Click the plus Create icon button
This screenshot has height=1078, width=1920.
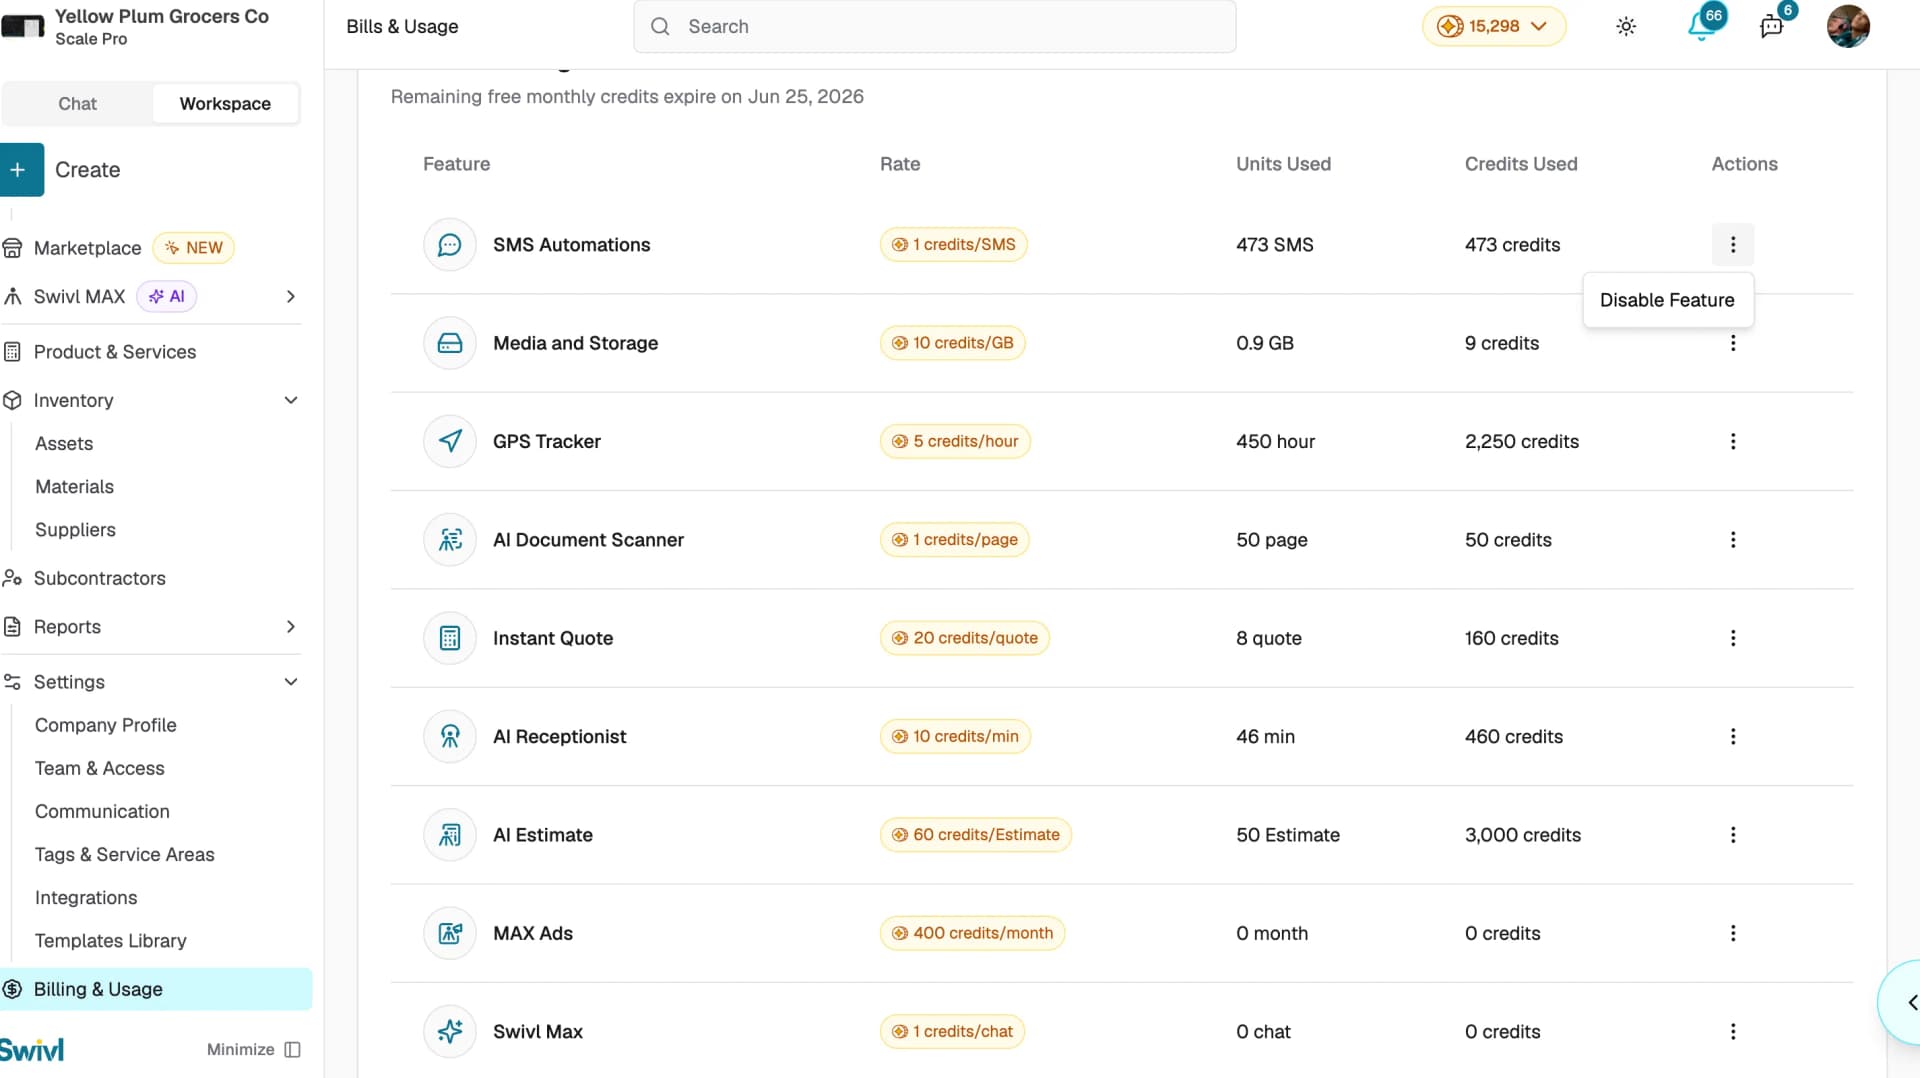(20, 170)
